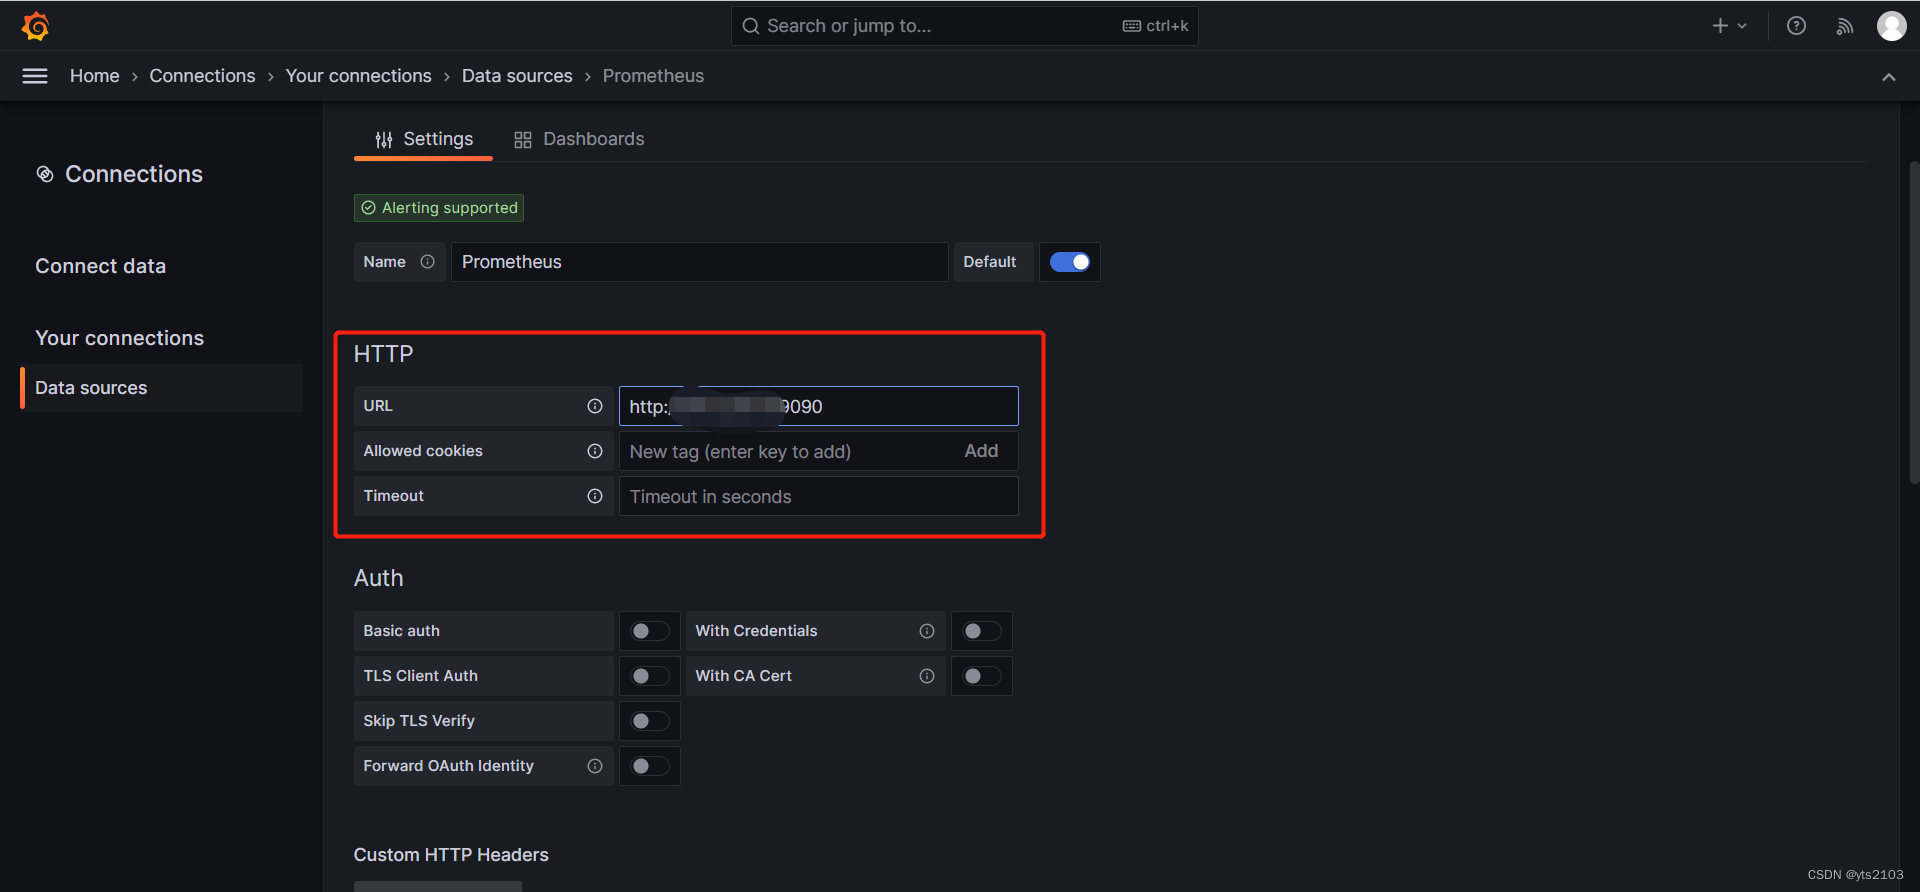
Task: Open the help question mark icon
Action: 1796,26
